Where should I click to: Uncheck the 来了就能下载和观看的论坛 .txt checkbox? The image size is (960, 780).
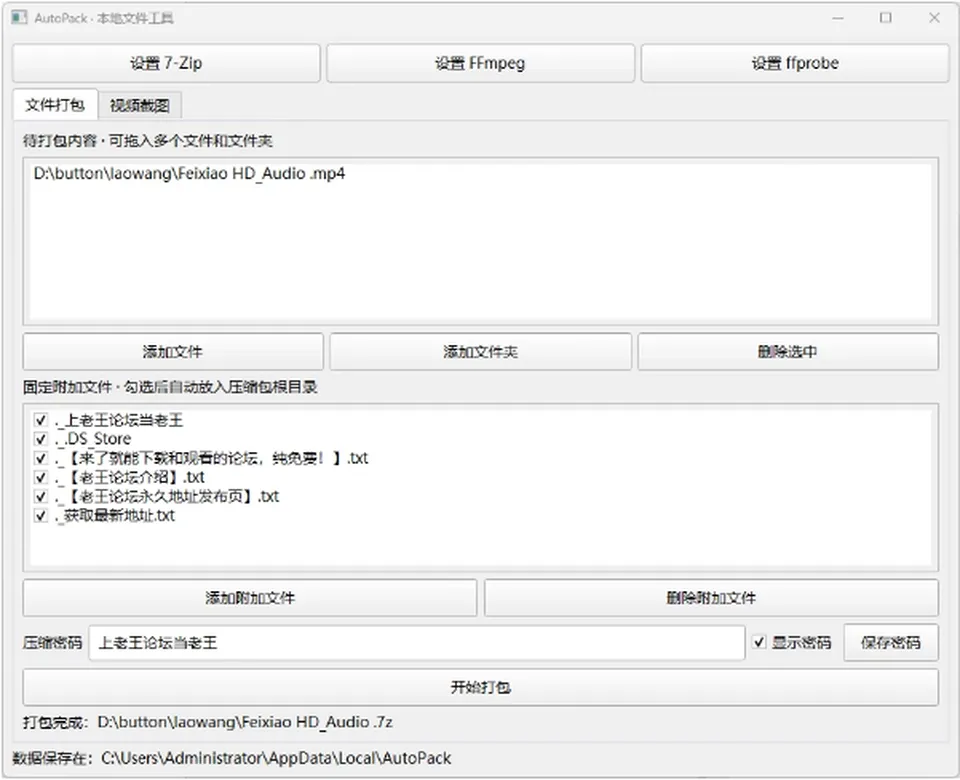pyautogui.click(x=40, y=458)
